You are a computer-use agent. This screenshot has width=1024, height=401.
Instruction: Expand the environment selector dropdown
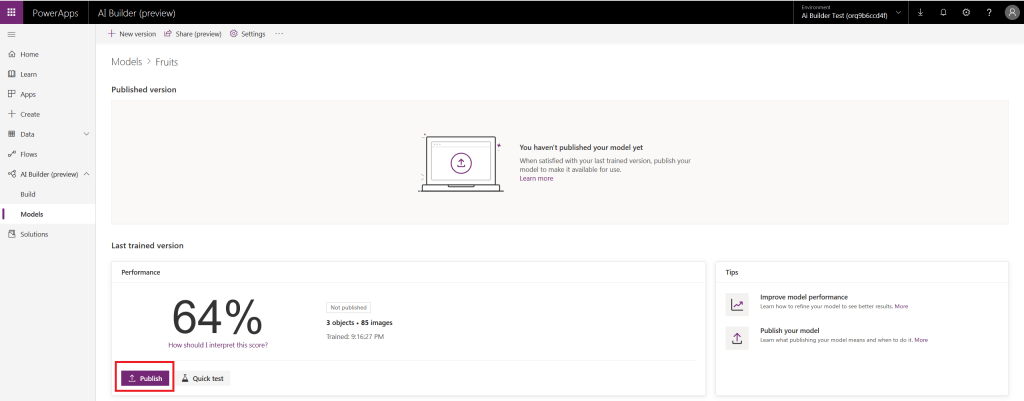point(898,12)
